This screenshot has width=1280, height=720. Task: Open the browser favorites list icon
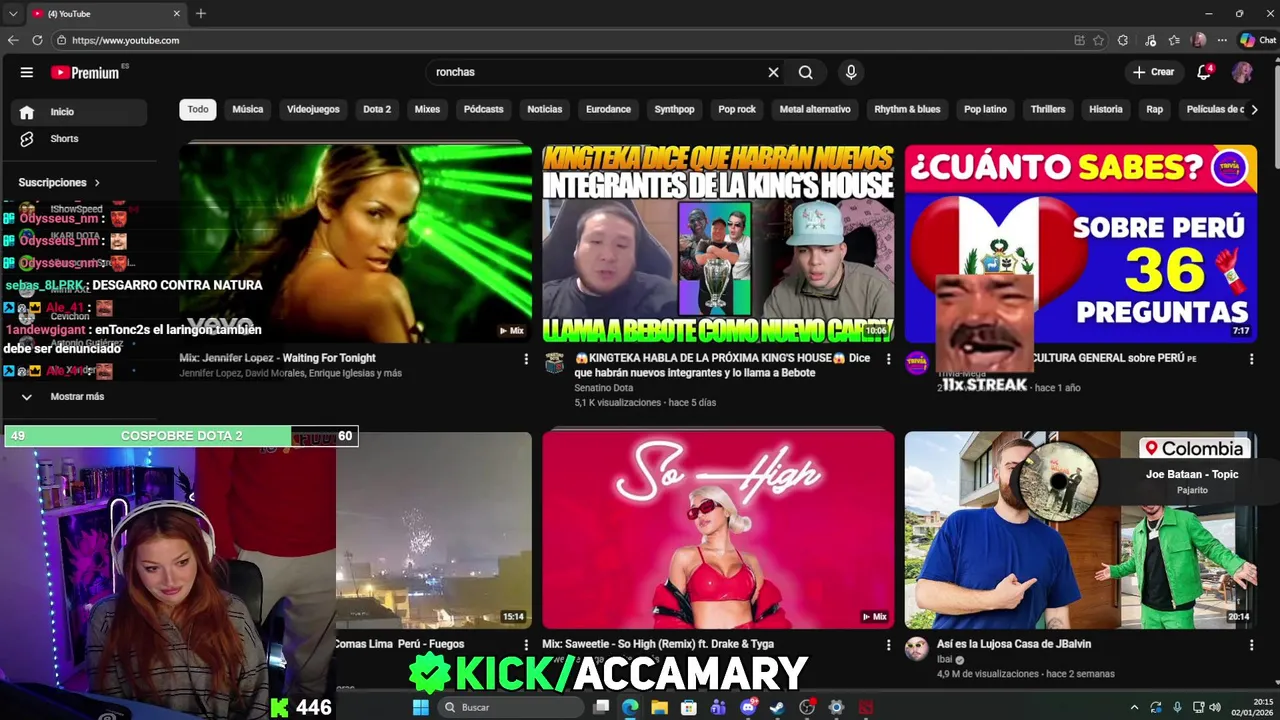[1174, 40]
